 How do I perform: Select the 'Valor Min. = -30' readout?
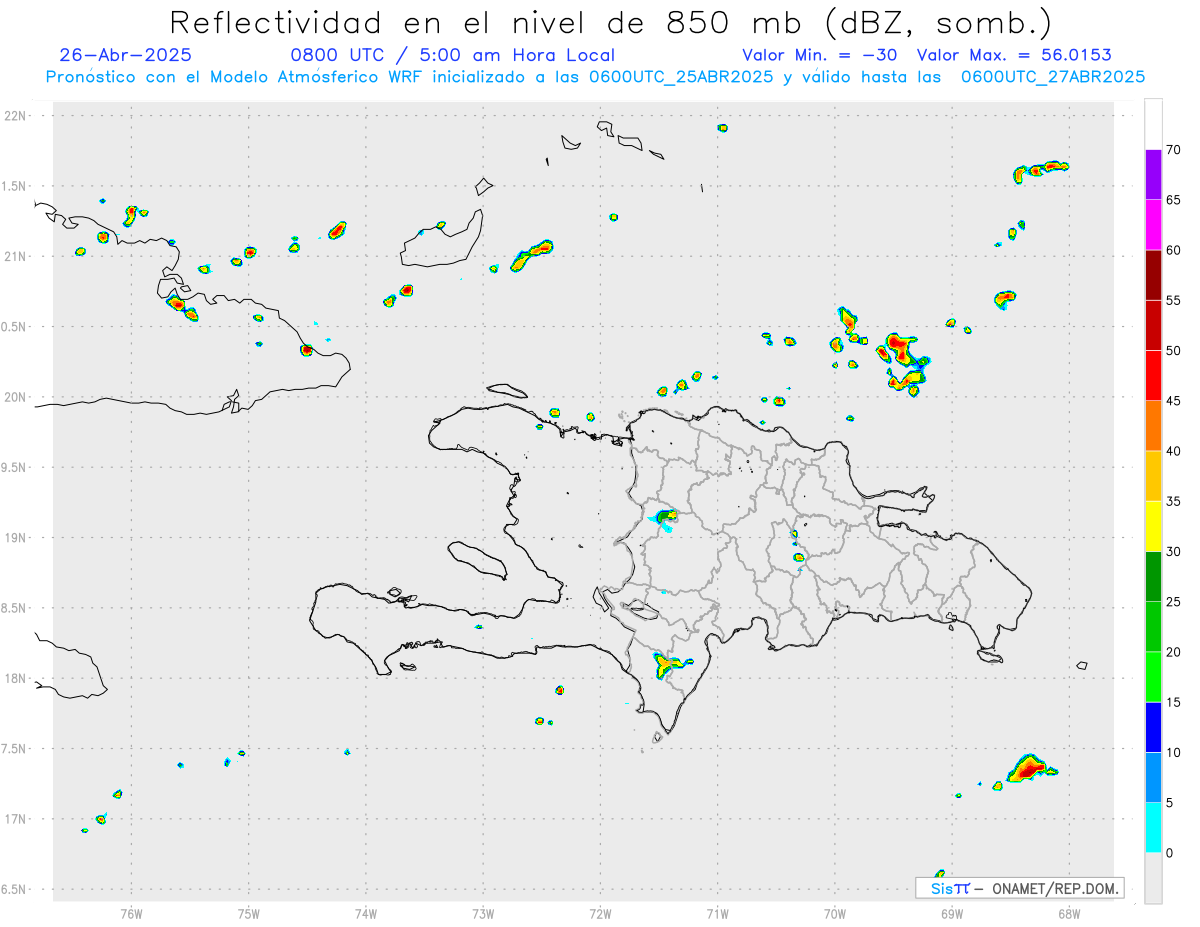pos(822,55)
